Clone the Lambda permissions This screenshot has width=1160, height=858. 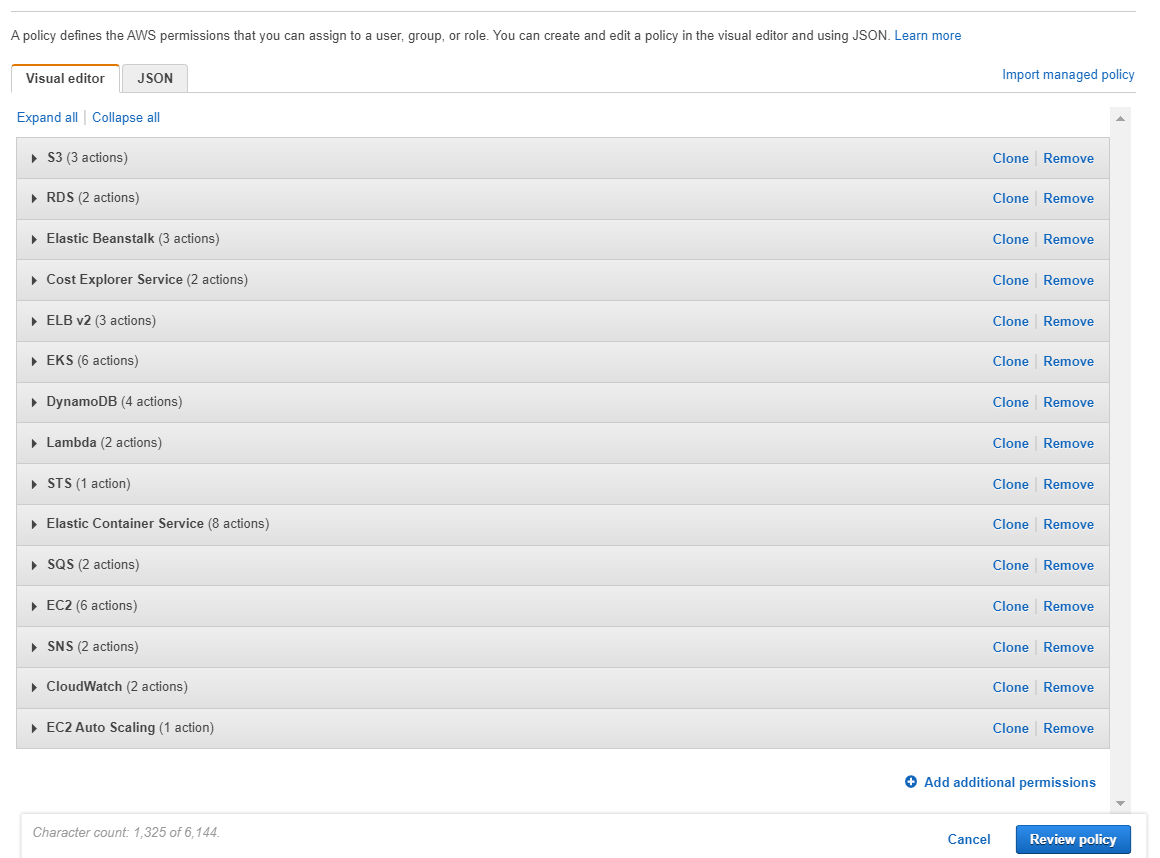pos(1011,444)
